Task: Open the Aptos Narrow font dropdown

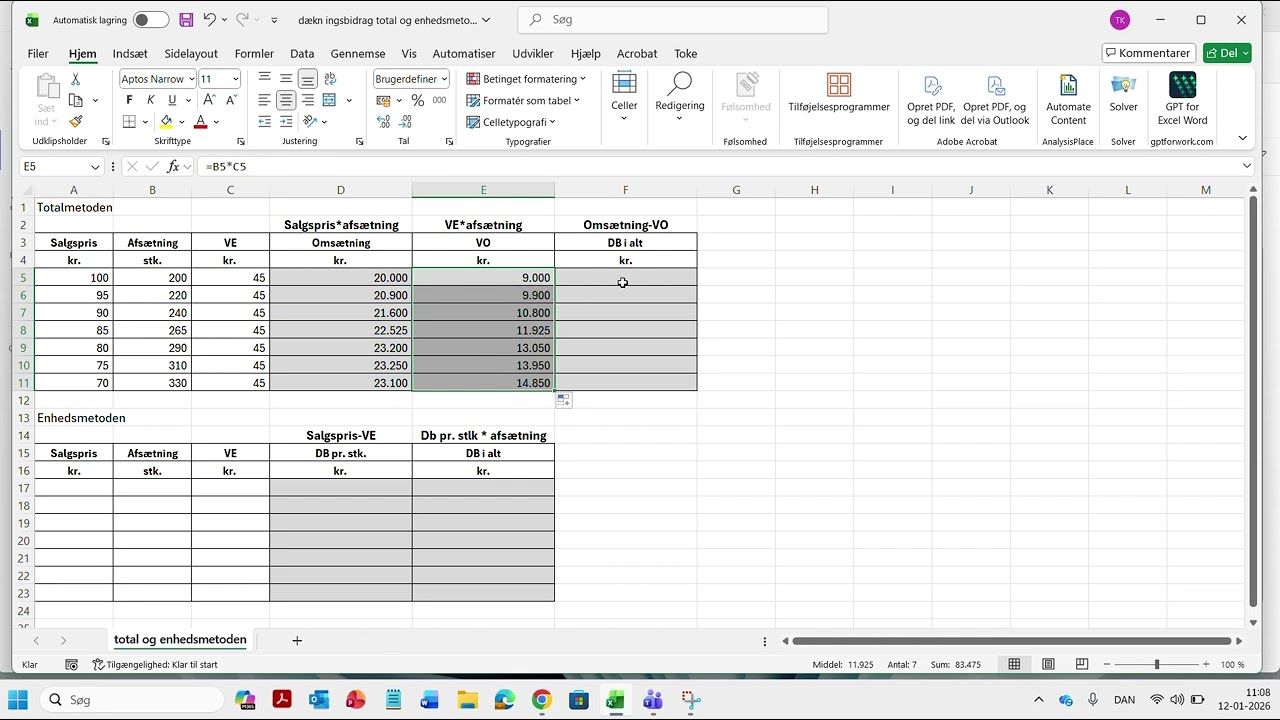Action: click(x=191, y=79)
